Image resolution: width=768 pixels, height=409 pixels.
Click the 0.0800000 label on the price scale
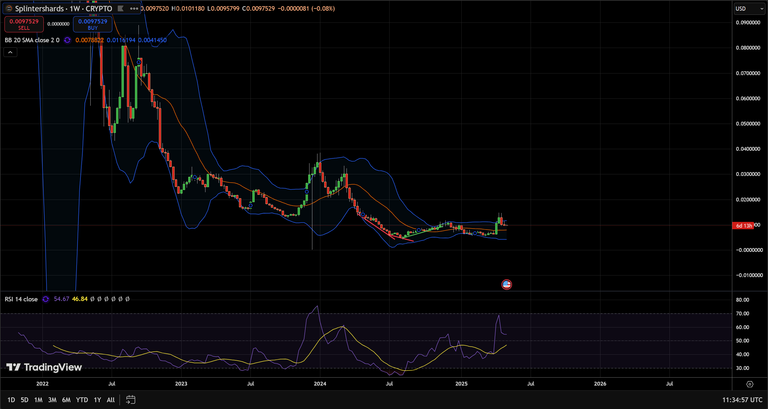[x=747, y=48]
